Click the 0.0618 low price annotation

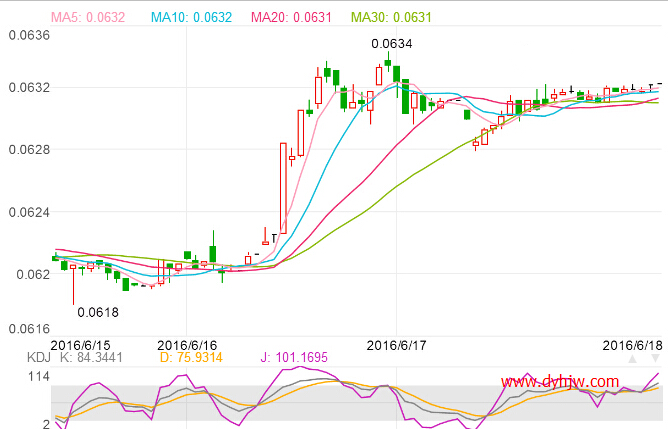[x=98, y=313]
